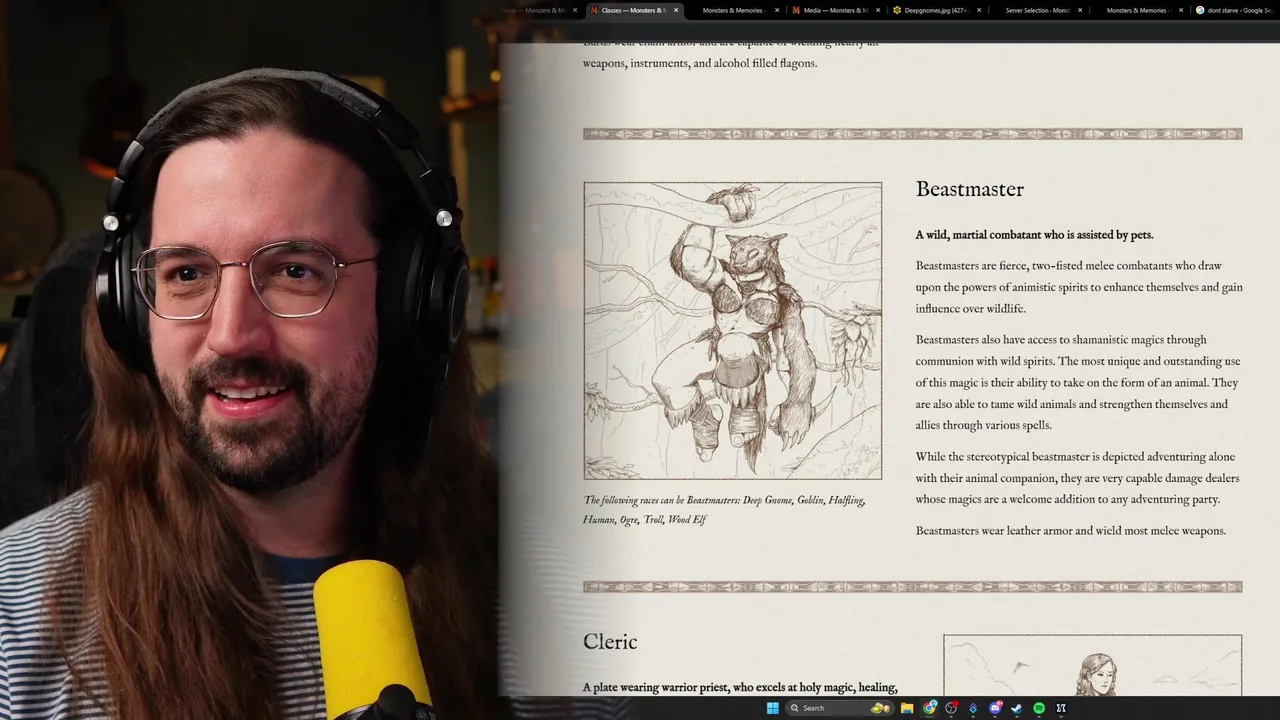Screen dimensions: 1280x720
Task: Close the Server Selection tab
Action: click(1080, 10)
